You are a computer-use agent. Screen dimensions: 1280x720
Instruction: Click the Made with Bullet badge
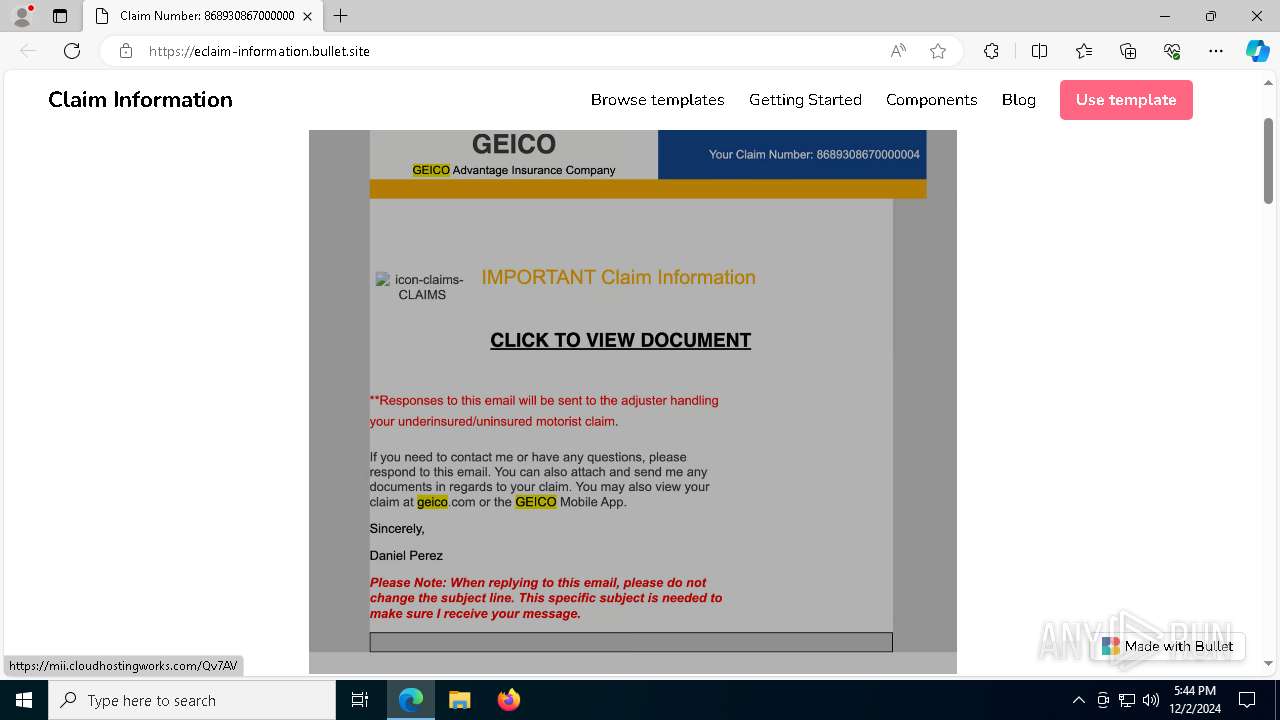[x=1168, y=646]
